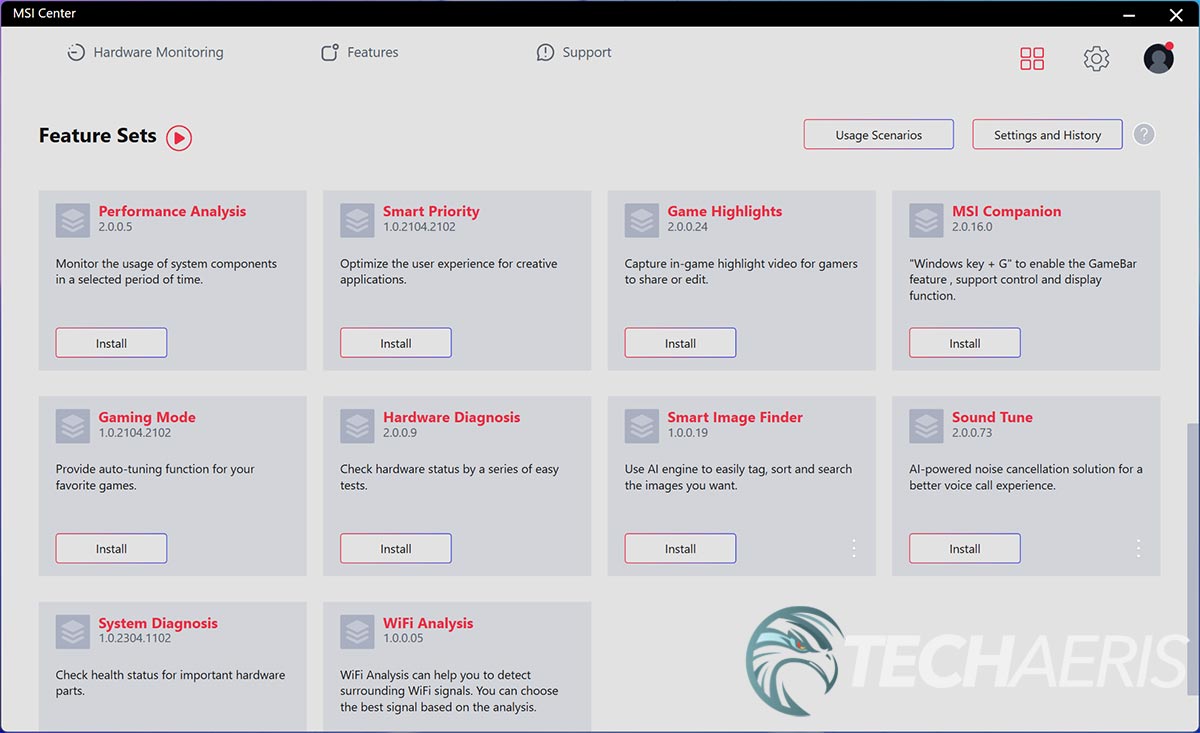
Task: Select the Smart Image Finder title
Action: tap(735, 417)
